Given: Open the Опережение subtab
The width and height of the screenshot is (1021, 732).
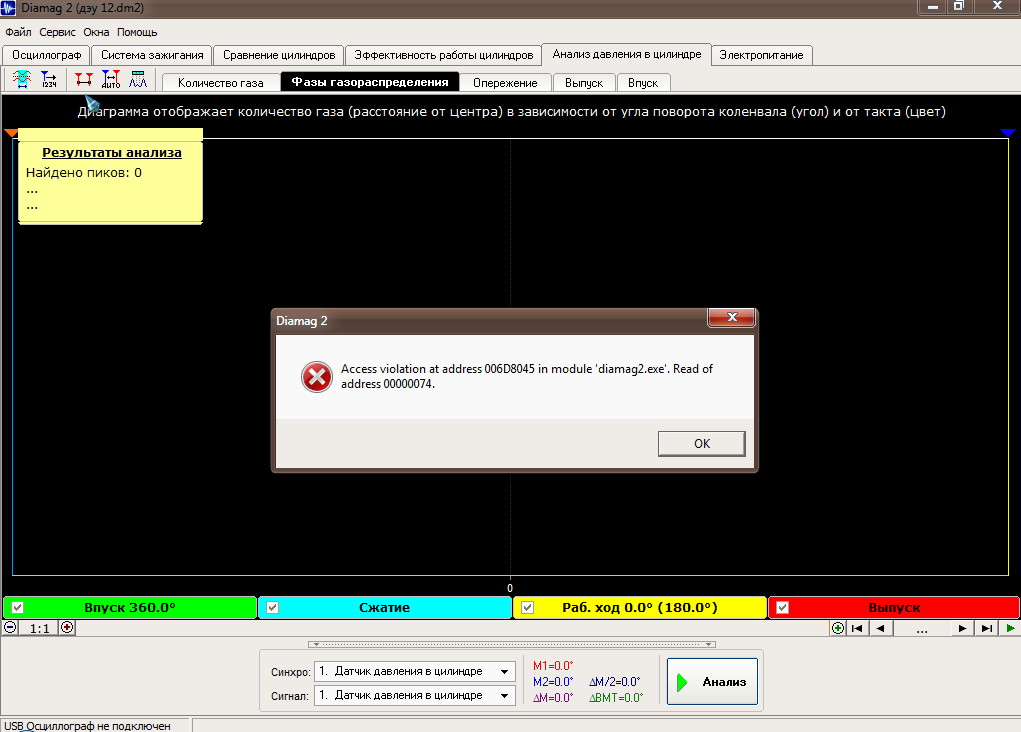Looking at the screenshot, I should point(505,83).
